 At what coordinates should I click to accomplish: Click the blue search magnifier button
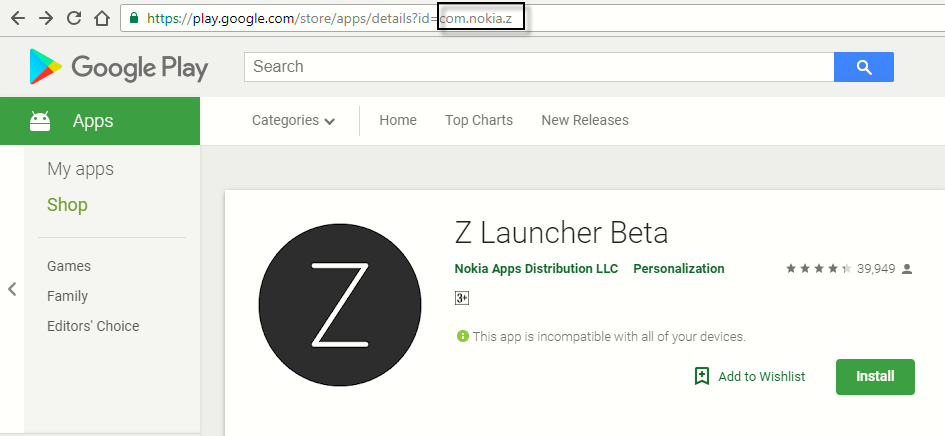864,67
